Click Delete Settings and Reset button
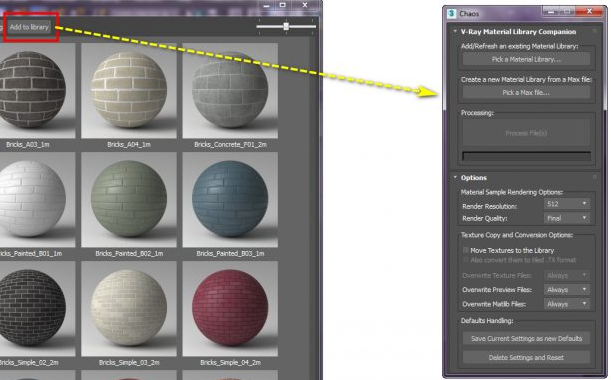 [x=526, y=357]
